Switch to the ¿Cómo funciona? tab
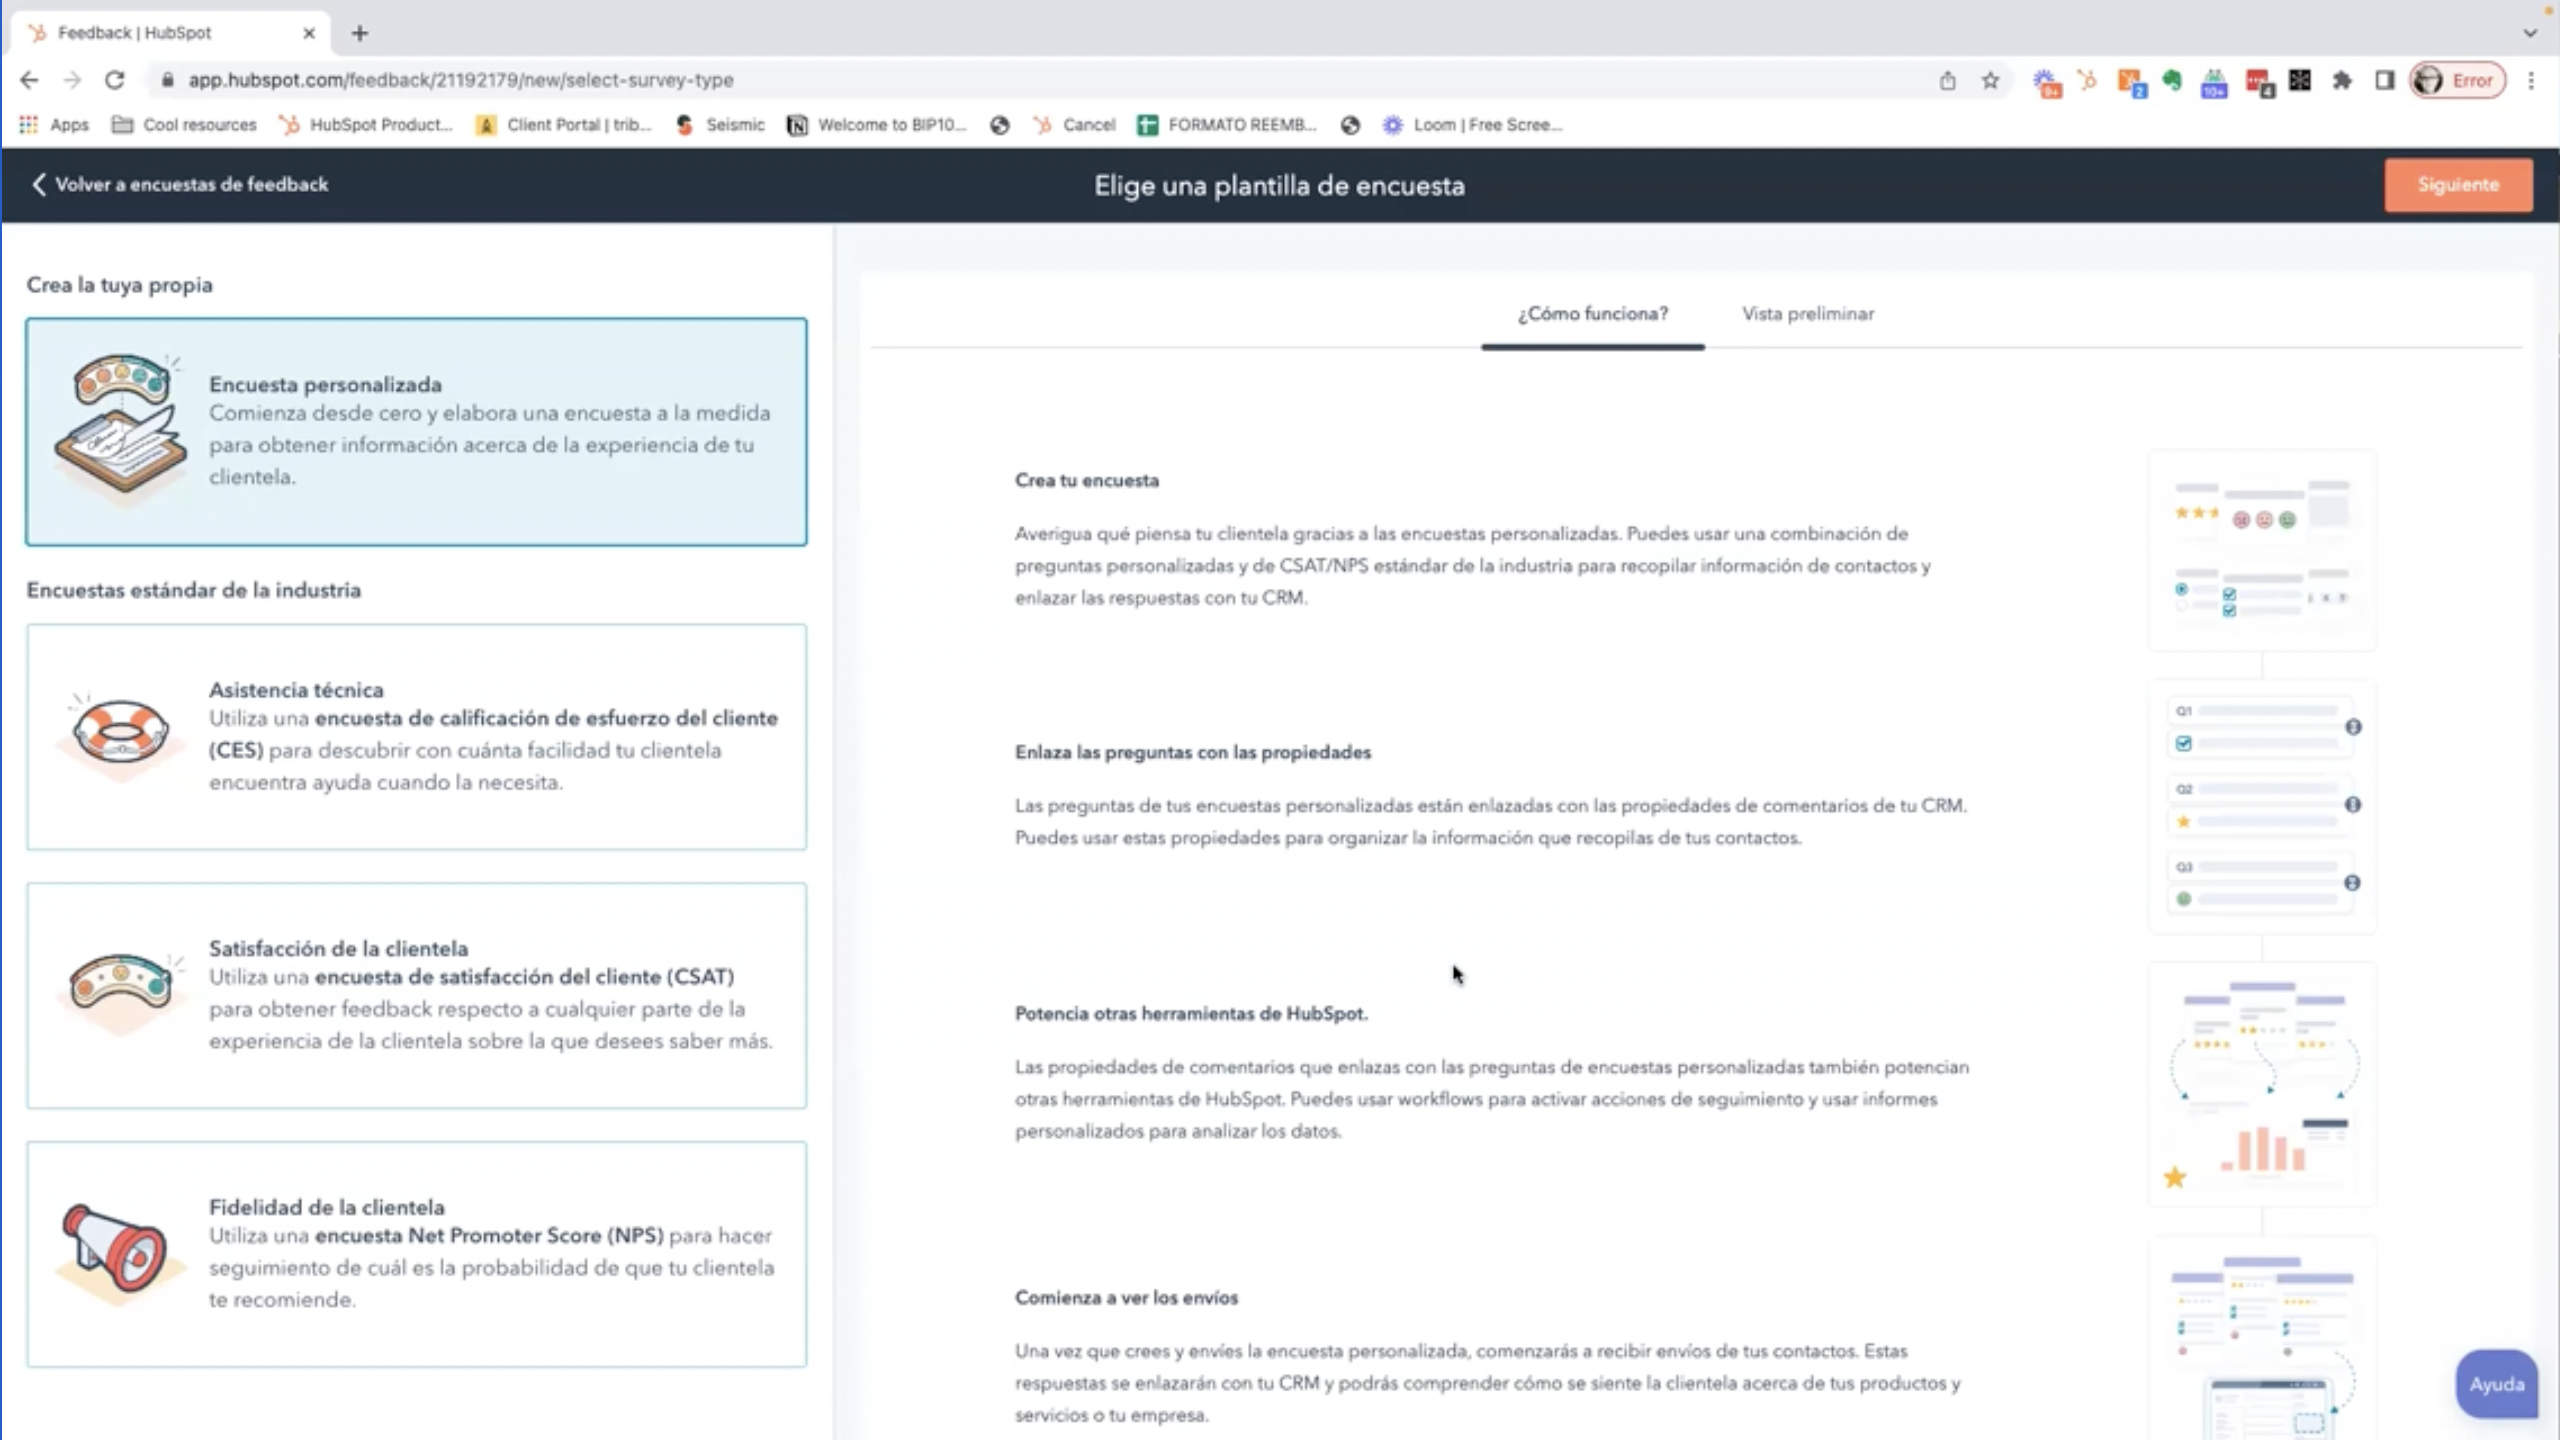The image size is (2560, 1440). 1592,314
